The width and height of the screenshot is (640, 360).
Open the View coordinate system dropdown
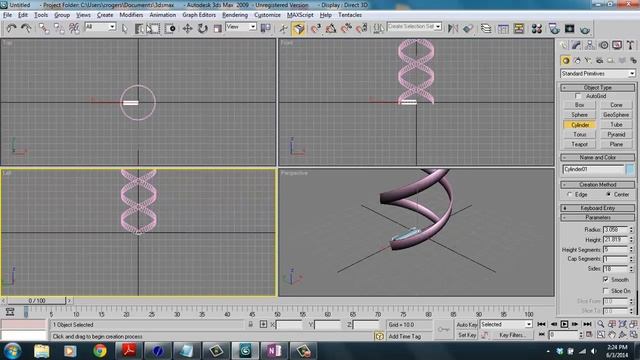pos(241,27)
